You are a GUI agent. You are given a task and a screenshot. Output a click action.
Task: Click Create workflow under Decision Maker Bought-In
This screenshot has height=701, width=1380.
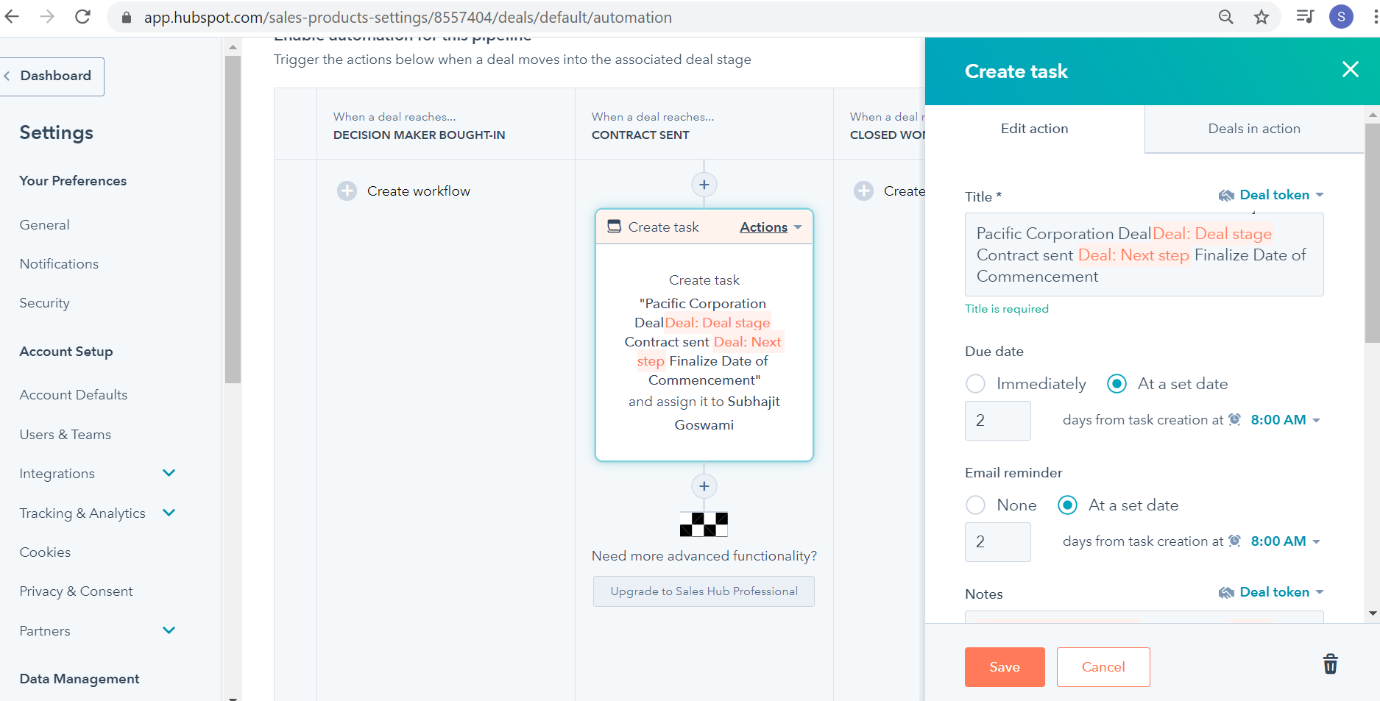tap(418, 191)
